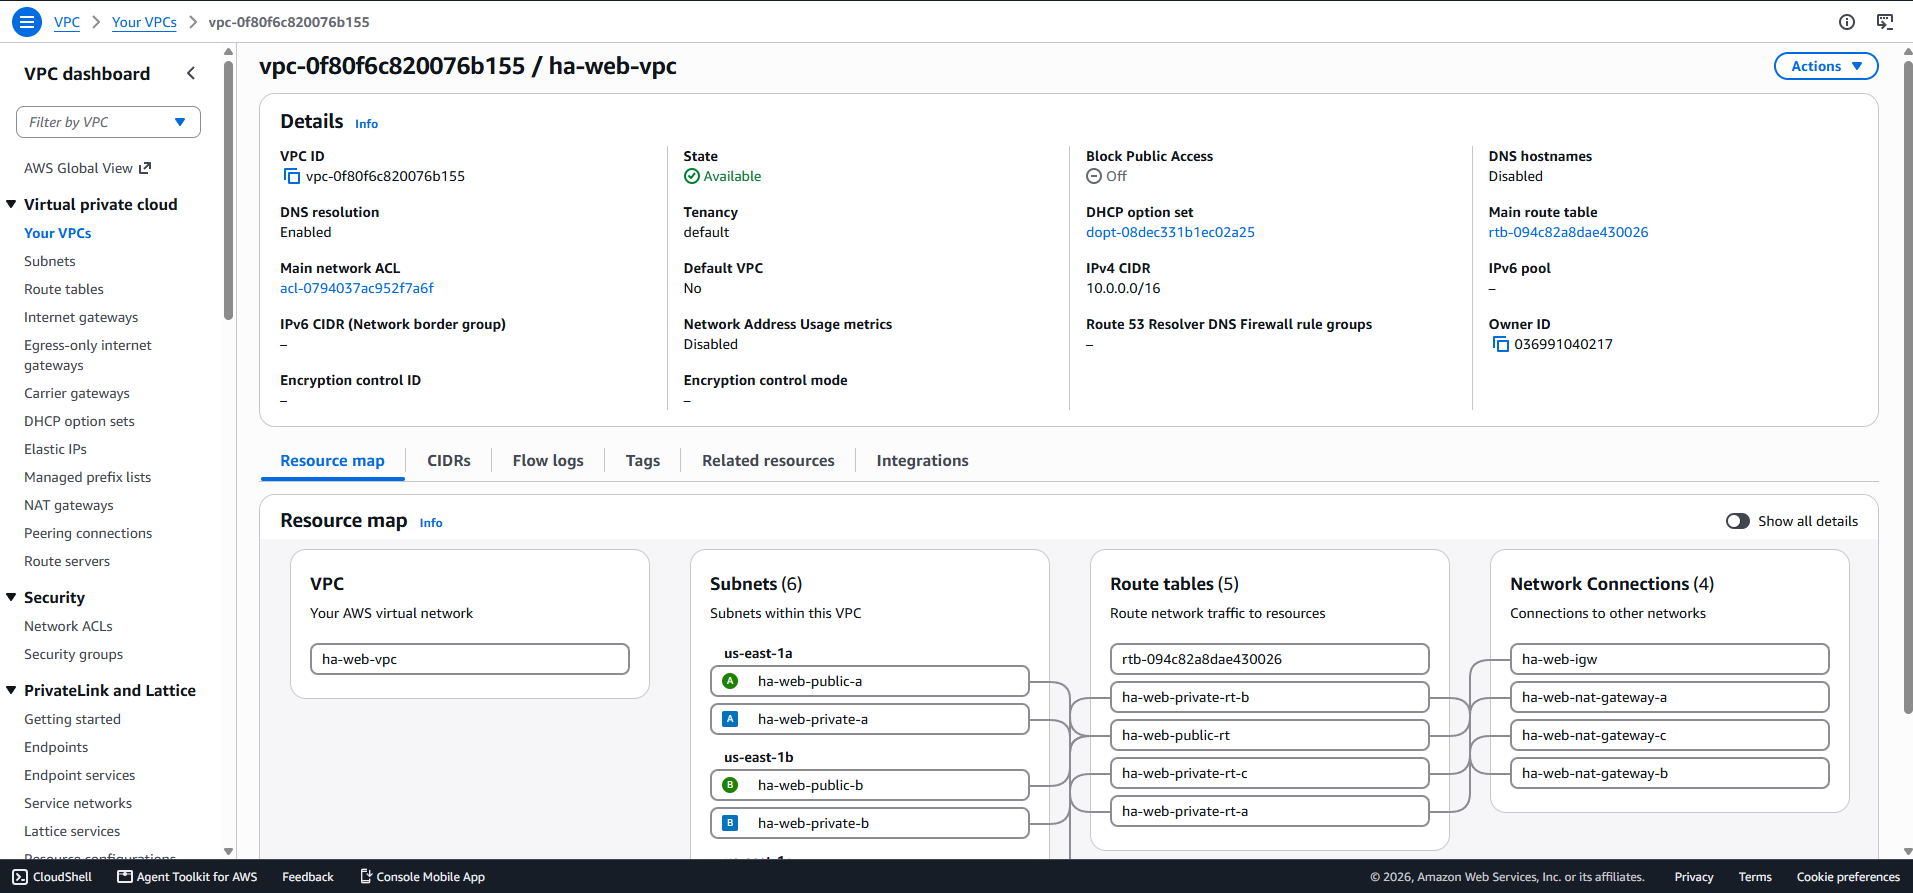Image resolution: width=1913 pixels, height=893 pixels.
Task: Click main page vertical scrollbar
Action: [x=1907, y=385]
